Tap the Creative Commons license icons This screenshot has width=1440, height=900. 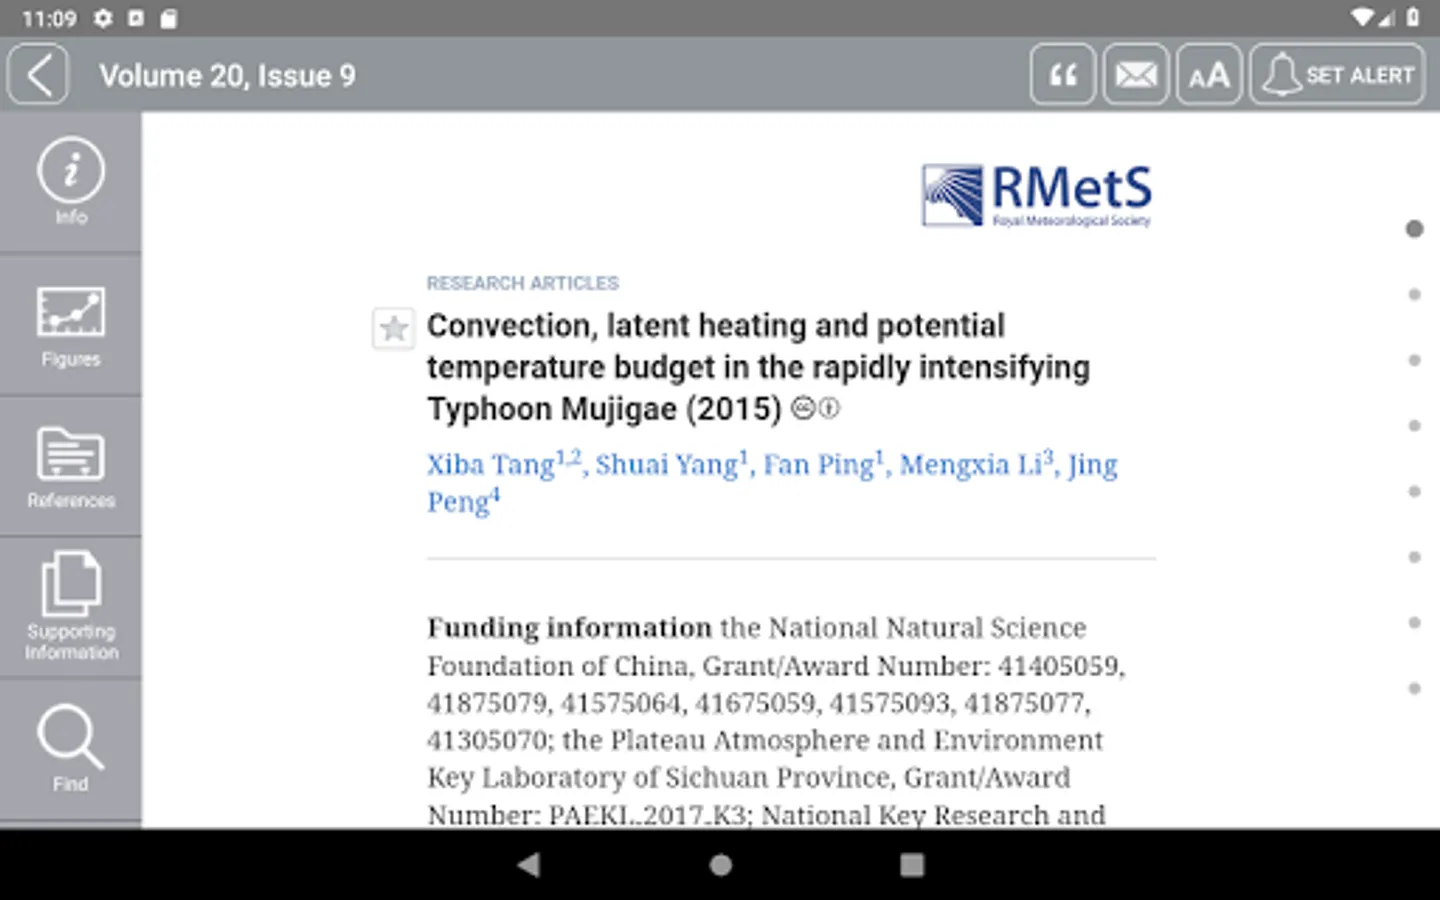click(815, 409)
